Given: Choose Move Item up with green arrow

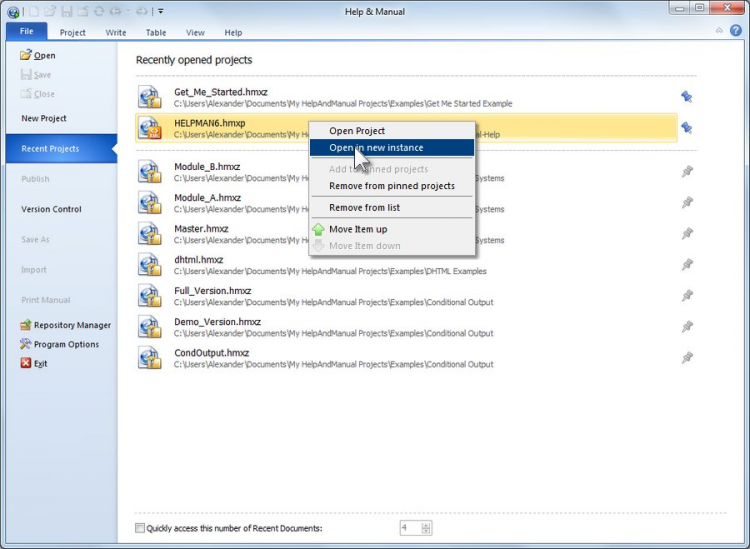Looking at the screenshot, I should click(392, 229).
